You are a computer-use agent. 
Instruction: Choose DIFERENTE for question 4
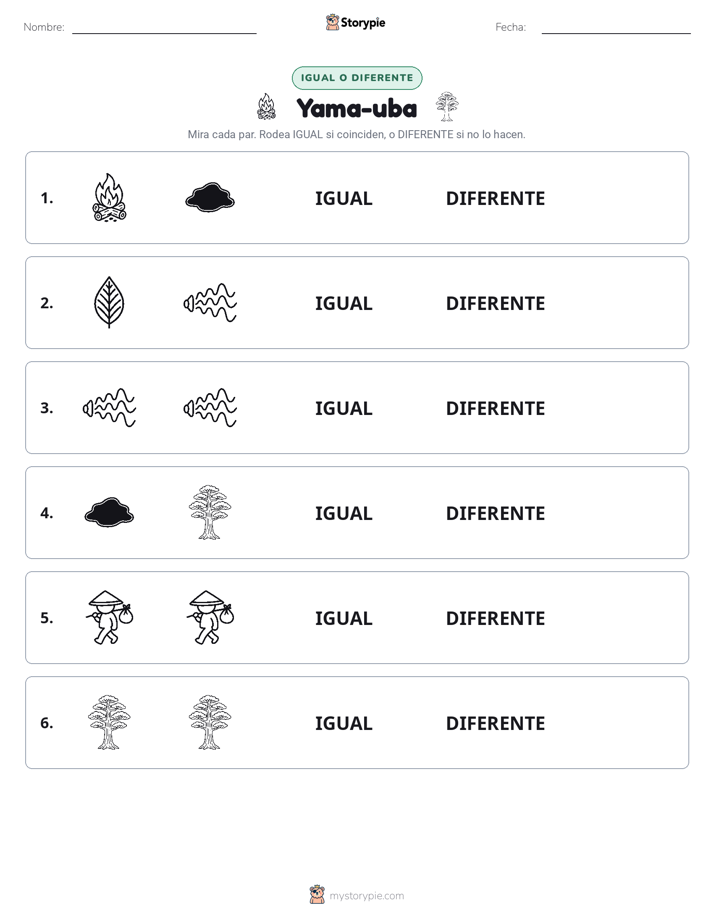[x=495, y=513]
